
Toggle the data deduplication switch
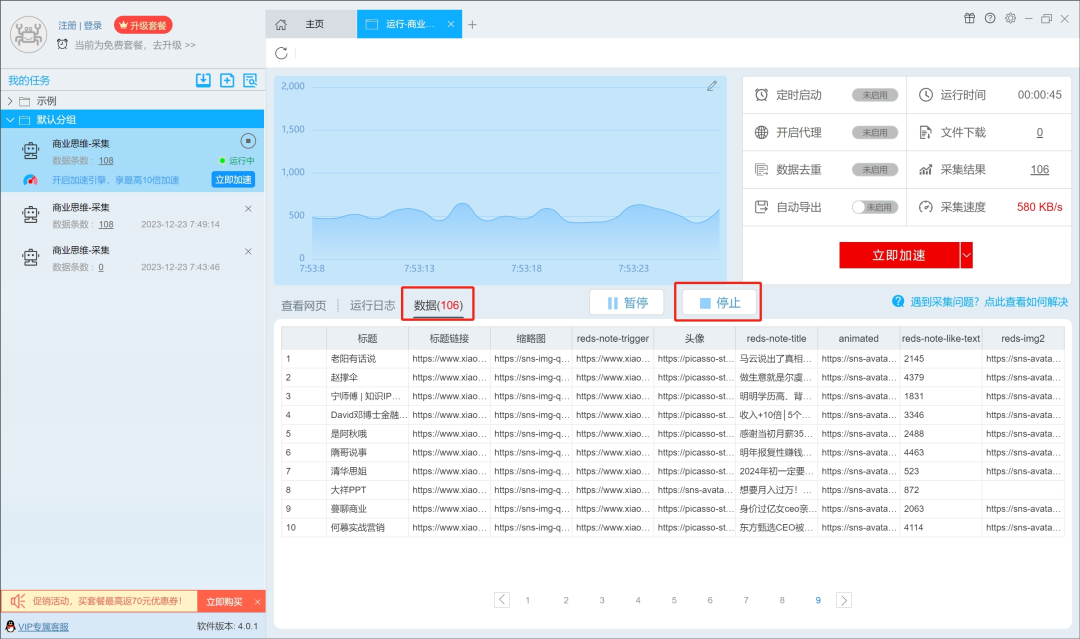point(875,169)
